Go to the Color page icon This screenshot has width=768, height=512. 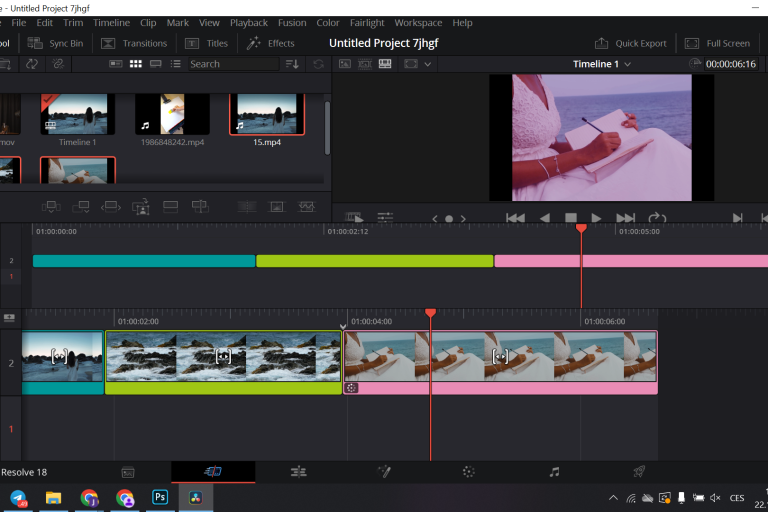468,471
